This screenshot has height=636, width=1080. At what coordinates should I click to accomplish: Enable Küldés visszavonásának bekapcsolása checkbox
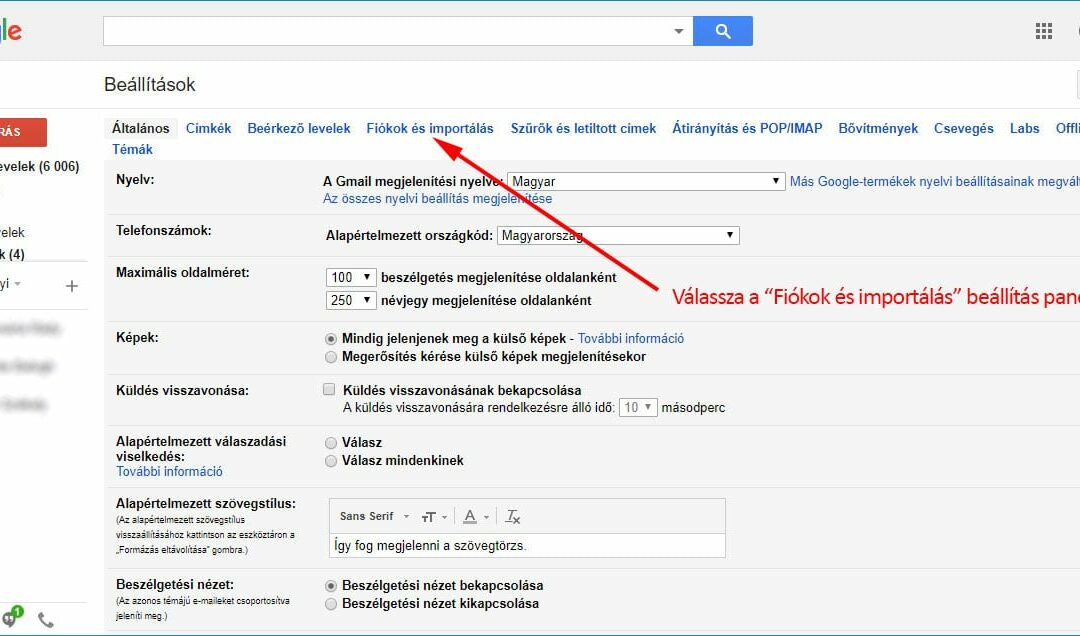pyautogui.click(x=329, y=389)
